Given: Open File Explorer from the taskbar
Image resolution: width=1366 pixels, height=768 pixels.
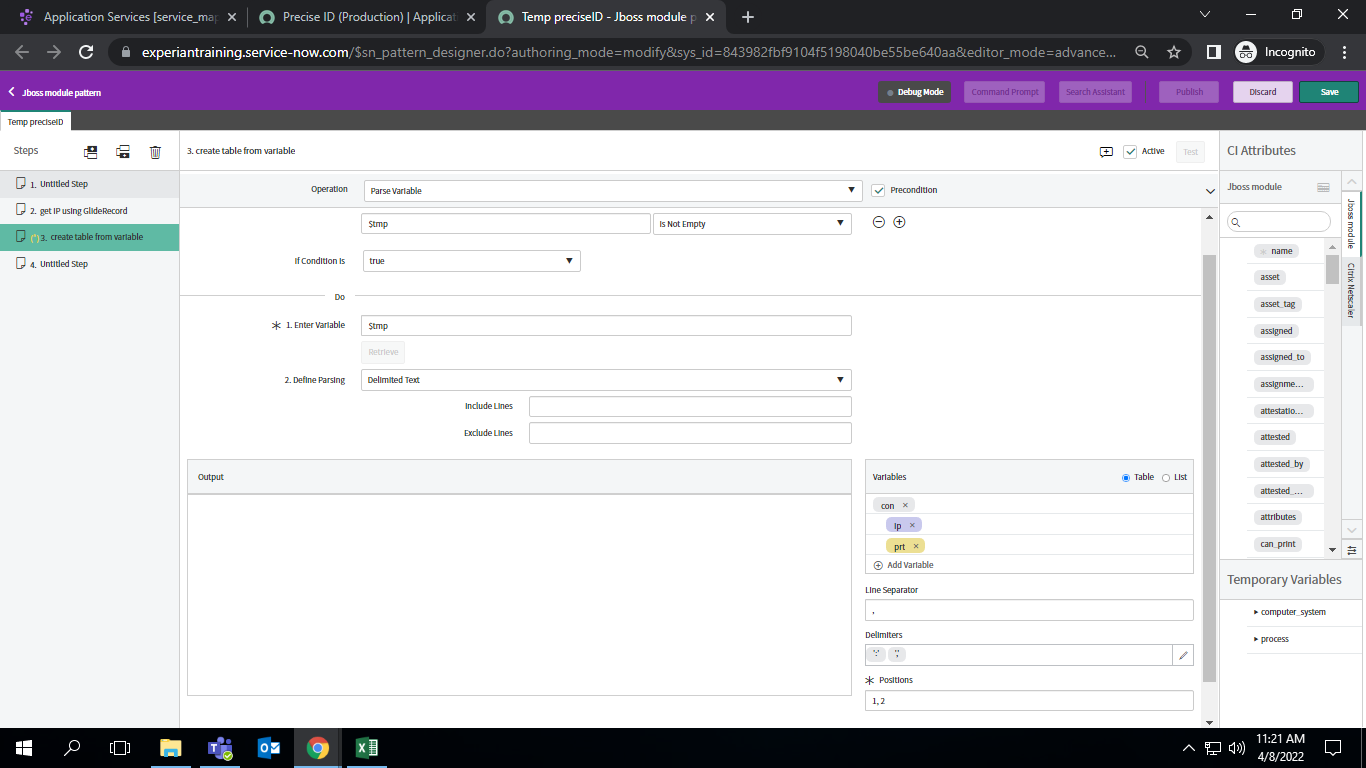Looking at the screenshot, I should 171,748.
